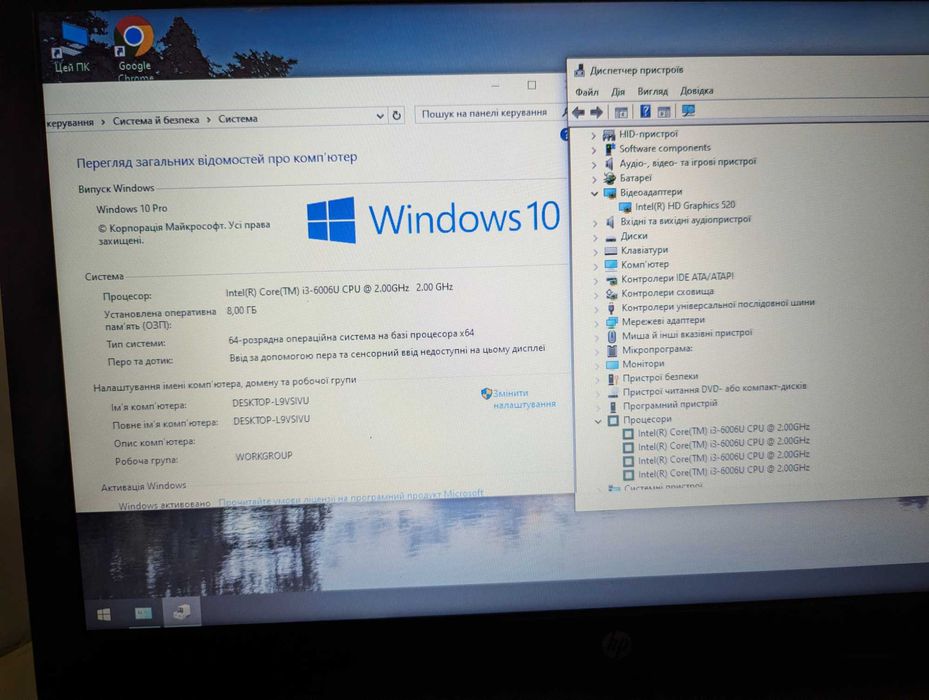Open the address bar history dropdown
The width and height of the screenshot is (929, 700).
[x=380, y=116]
